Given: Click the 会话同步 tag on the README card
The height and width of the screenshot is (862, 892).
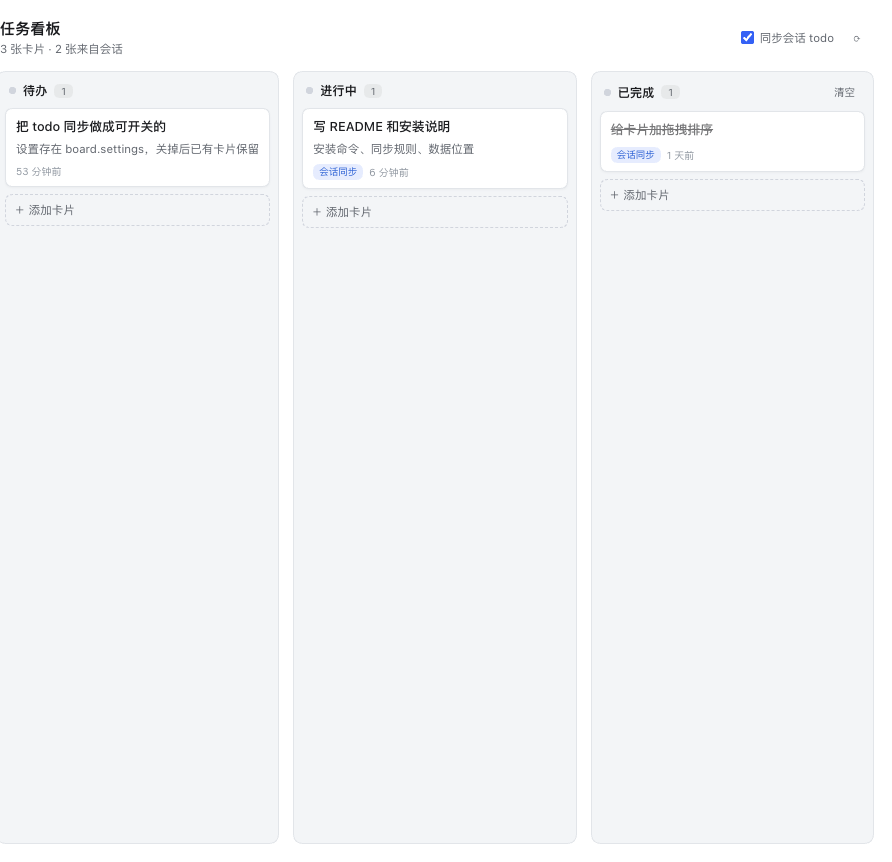Looking at the screenshot, I should click(338, 171).
